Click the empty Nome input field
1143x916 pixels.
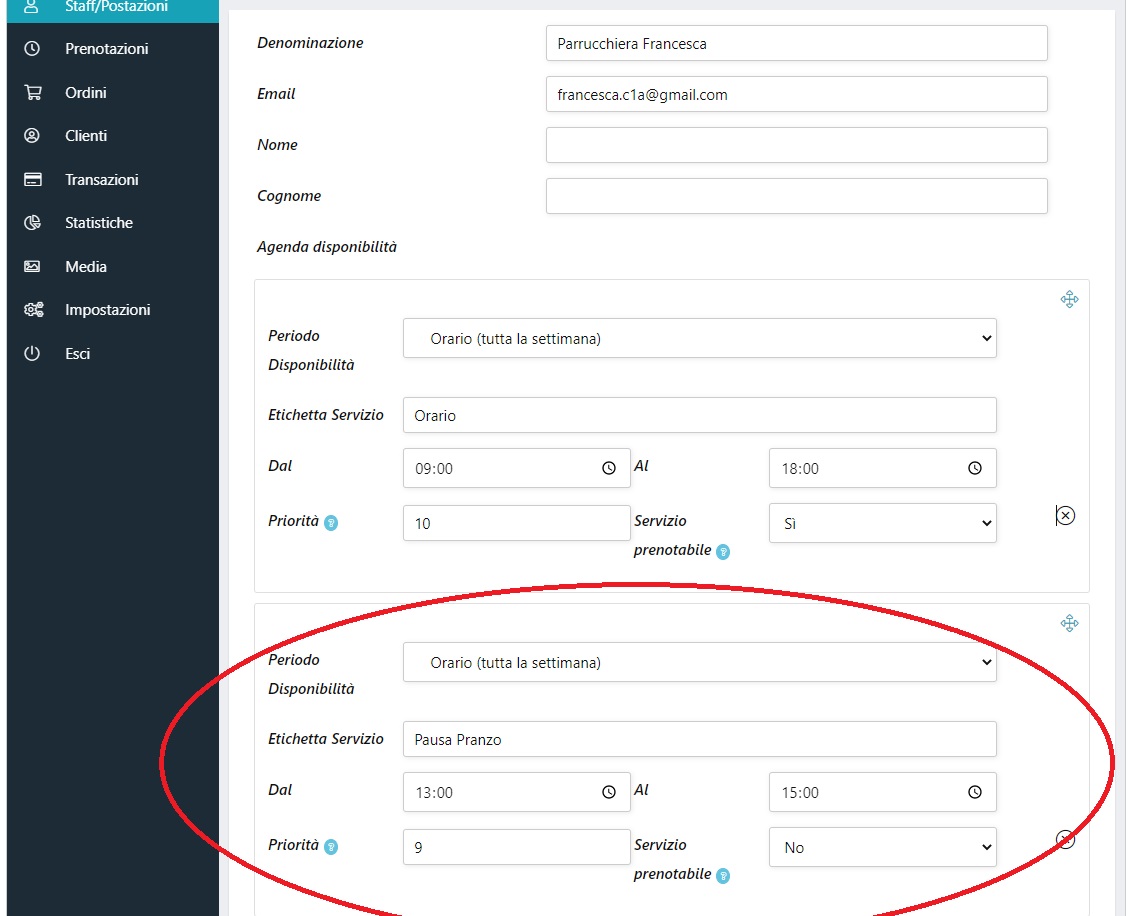coord(796,145)
